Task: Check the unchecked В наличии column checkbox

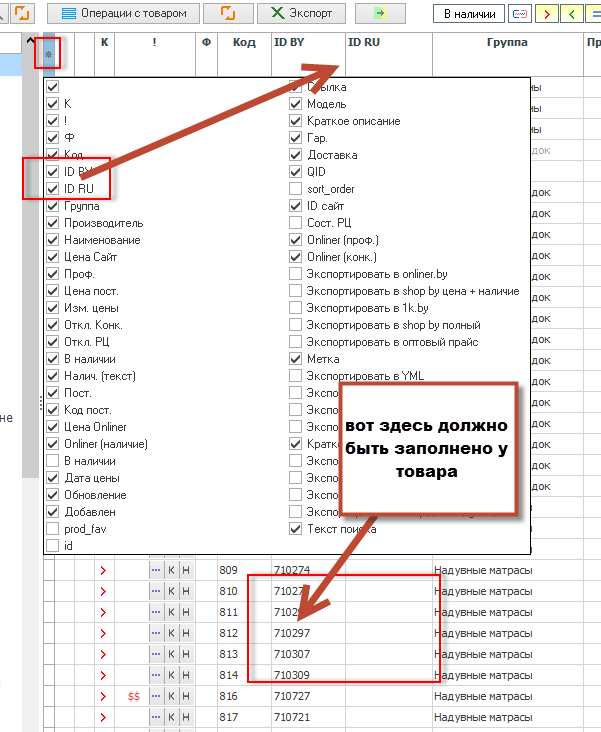Action: click(x=53, y=461)
